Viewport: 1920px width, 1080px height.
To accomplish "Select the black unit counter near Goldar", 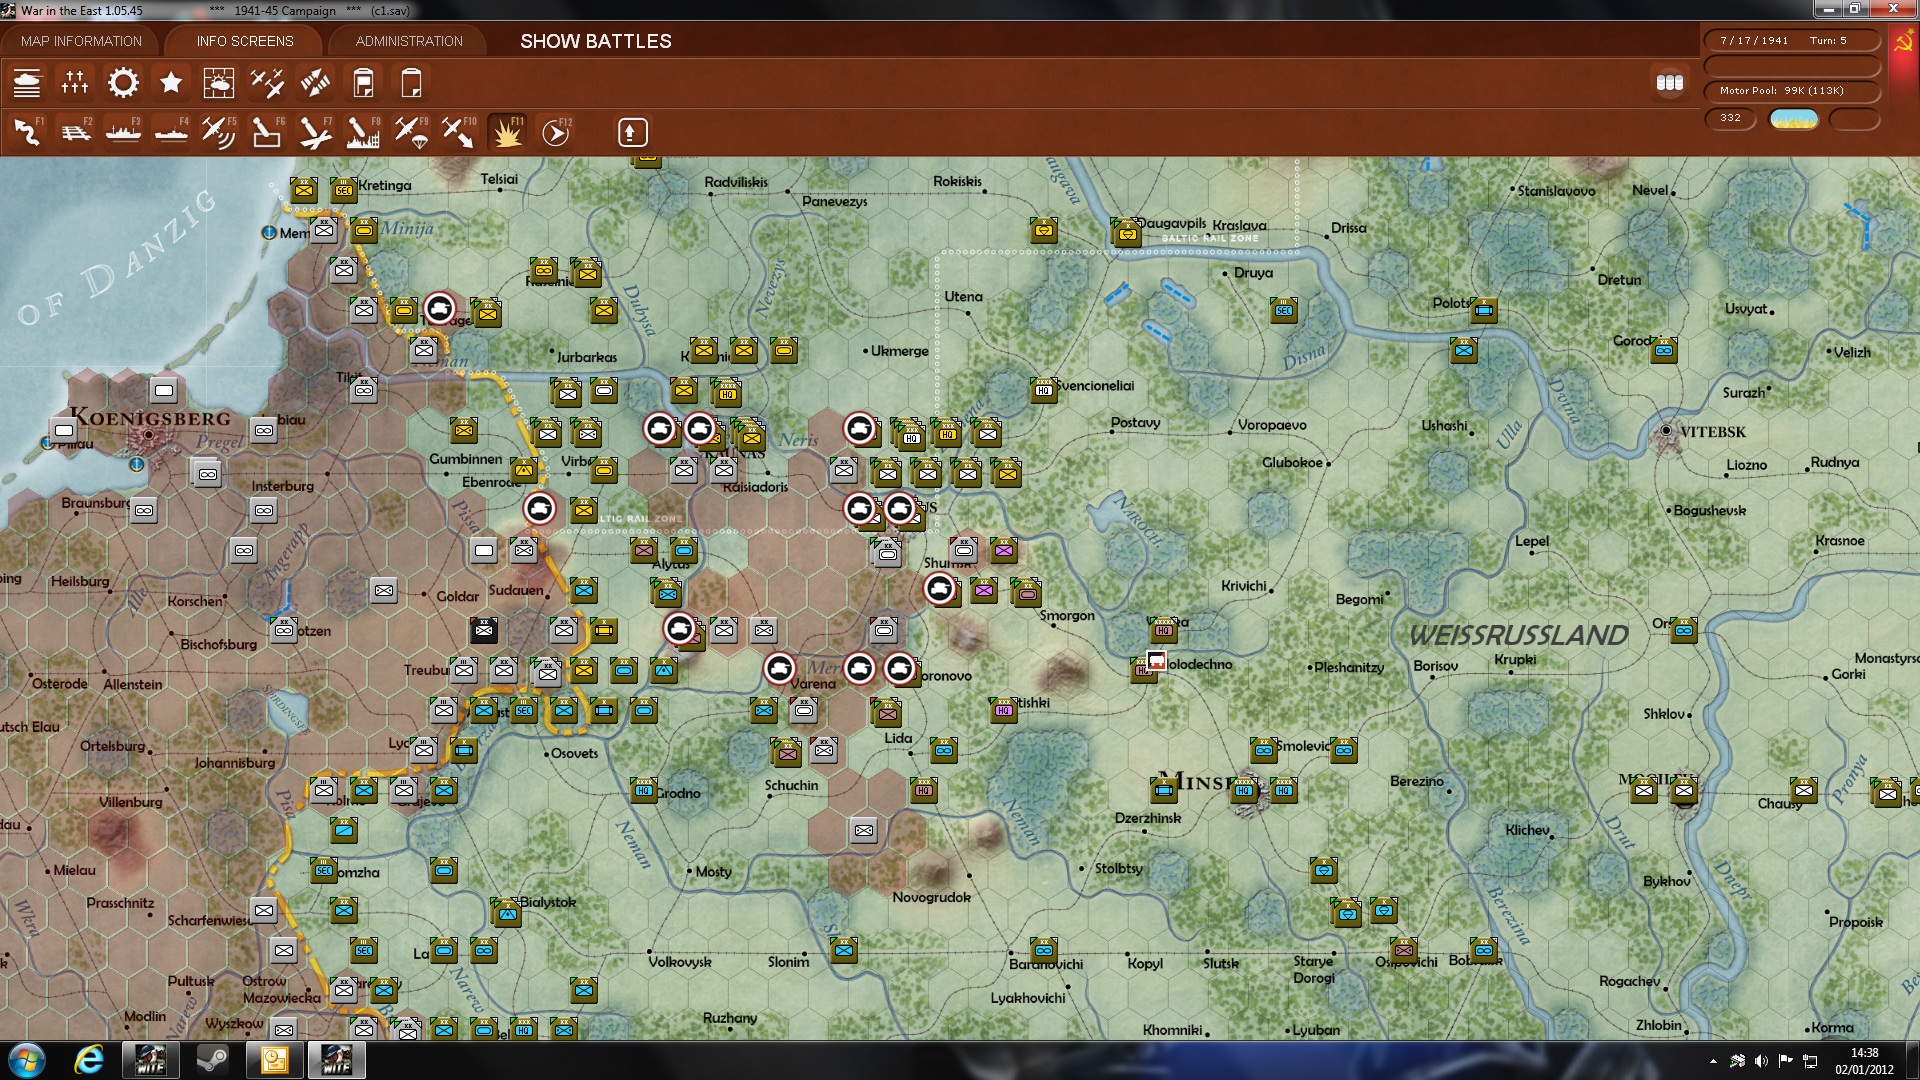I will (x=484, y=630).
